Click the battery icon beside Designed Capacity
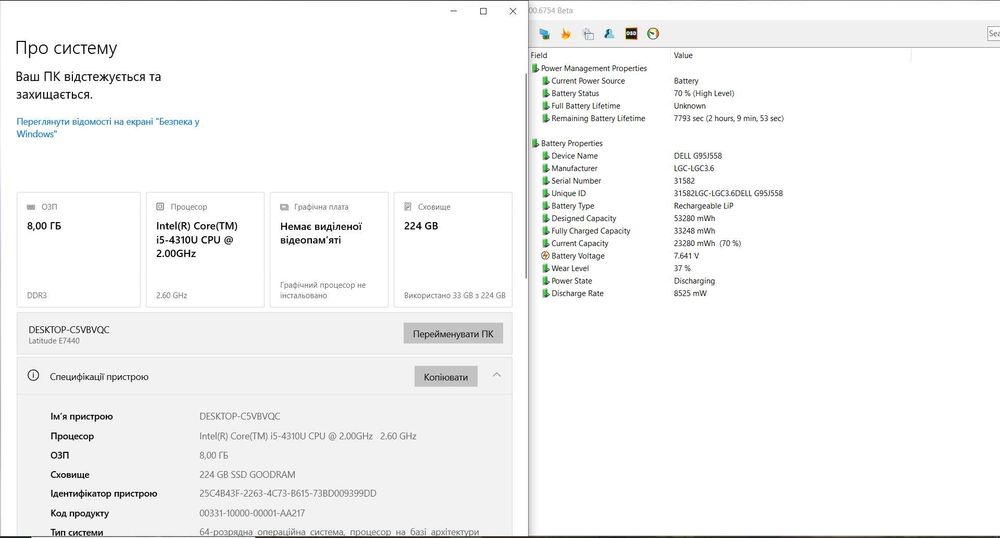Image resolution: width=1000 pixels, height=538 pixels. click(x=545, y=218)
